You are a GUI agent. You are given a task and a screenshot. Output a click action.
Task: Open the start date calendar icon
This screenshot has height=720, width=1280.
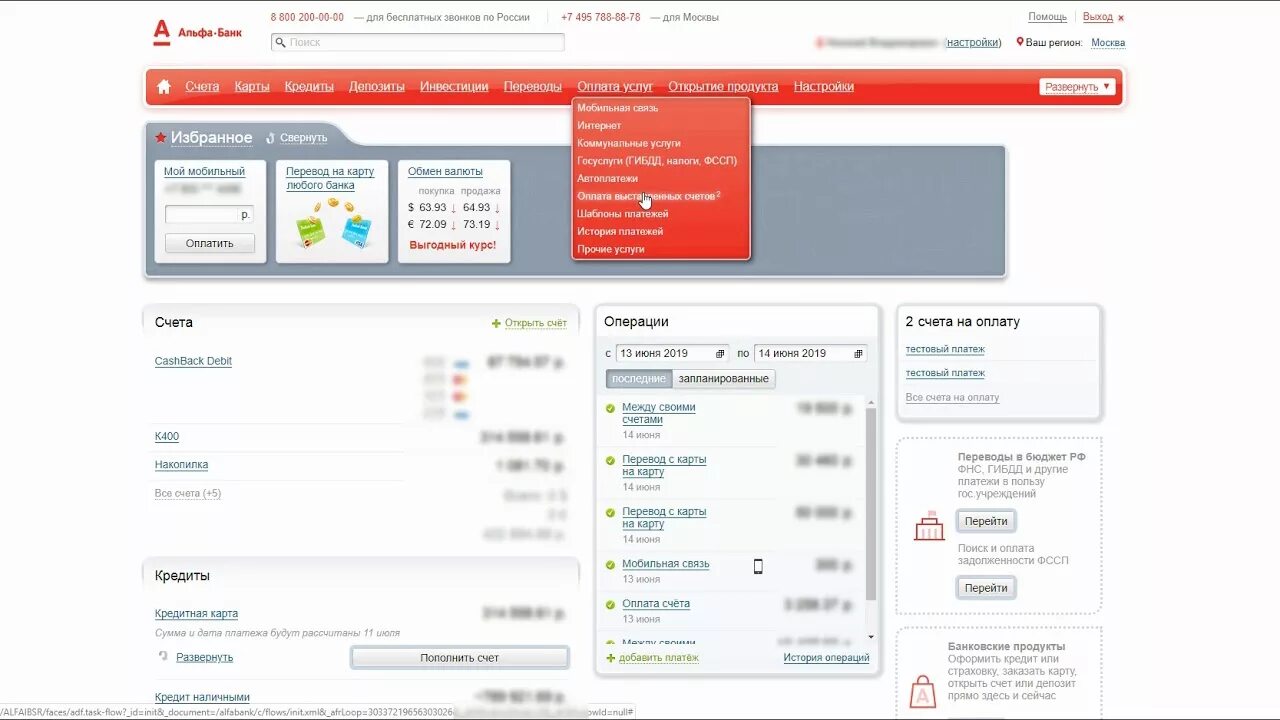[x=720, y=353]
